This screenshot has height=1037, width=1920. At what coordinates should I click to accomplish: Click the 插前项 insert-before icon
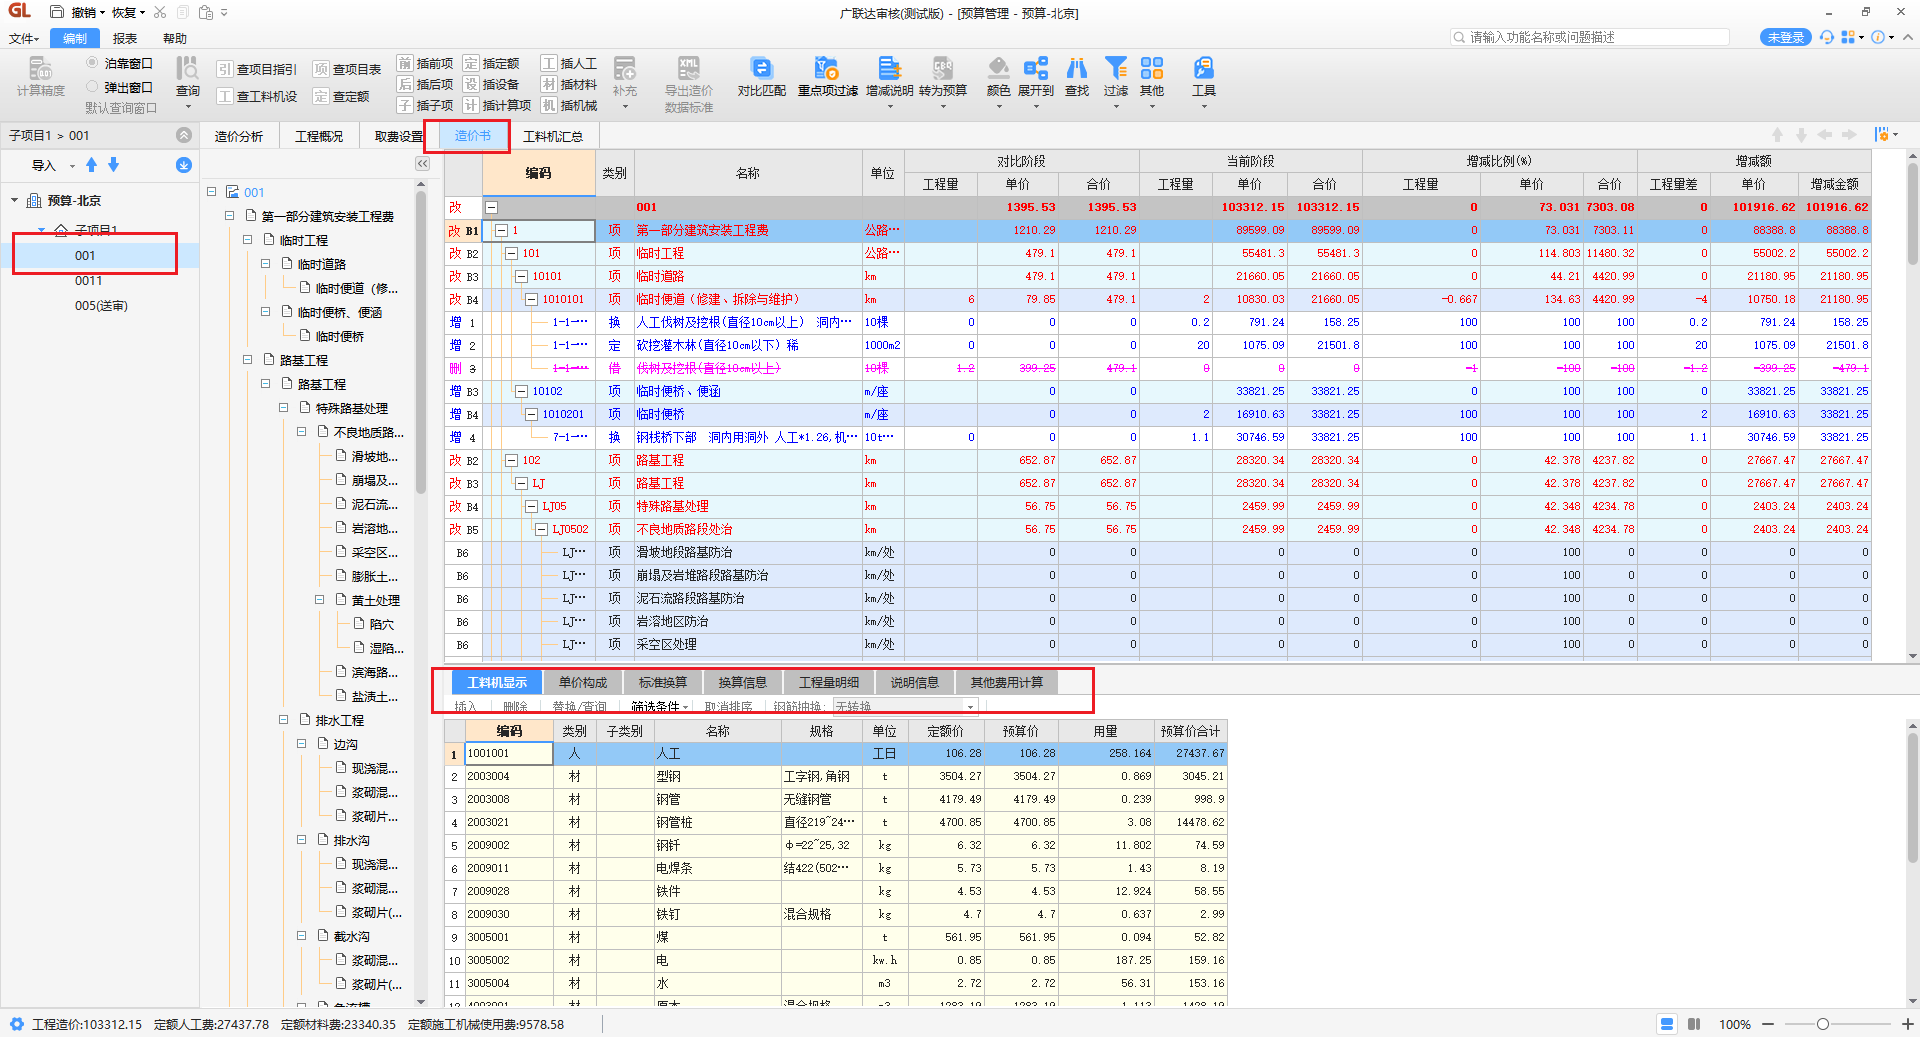405,63
